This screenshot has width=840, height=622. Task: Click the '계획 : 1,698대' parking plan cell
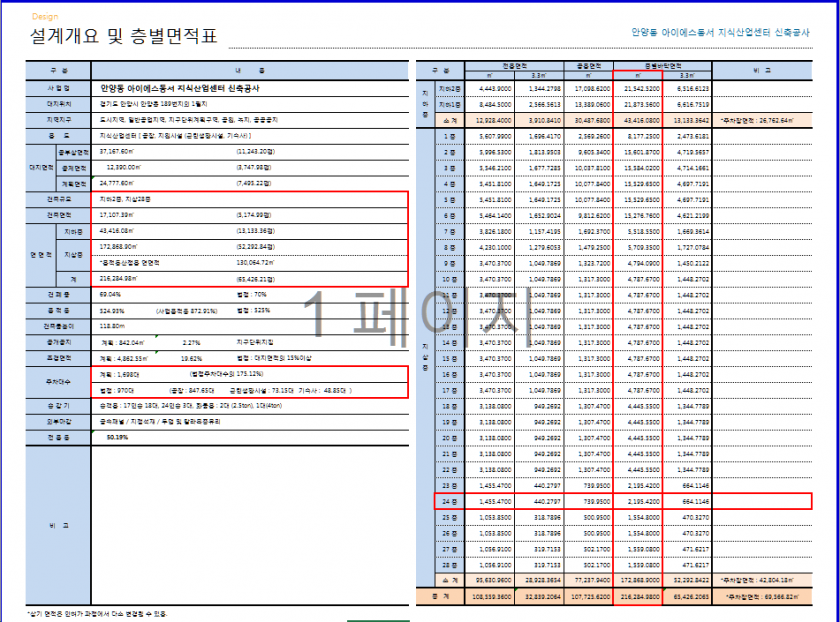pyautogui.click(x=121, y=373)
